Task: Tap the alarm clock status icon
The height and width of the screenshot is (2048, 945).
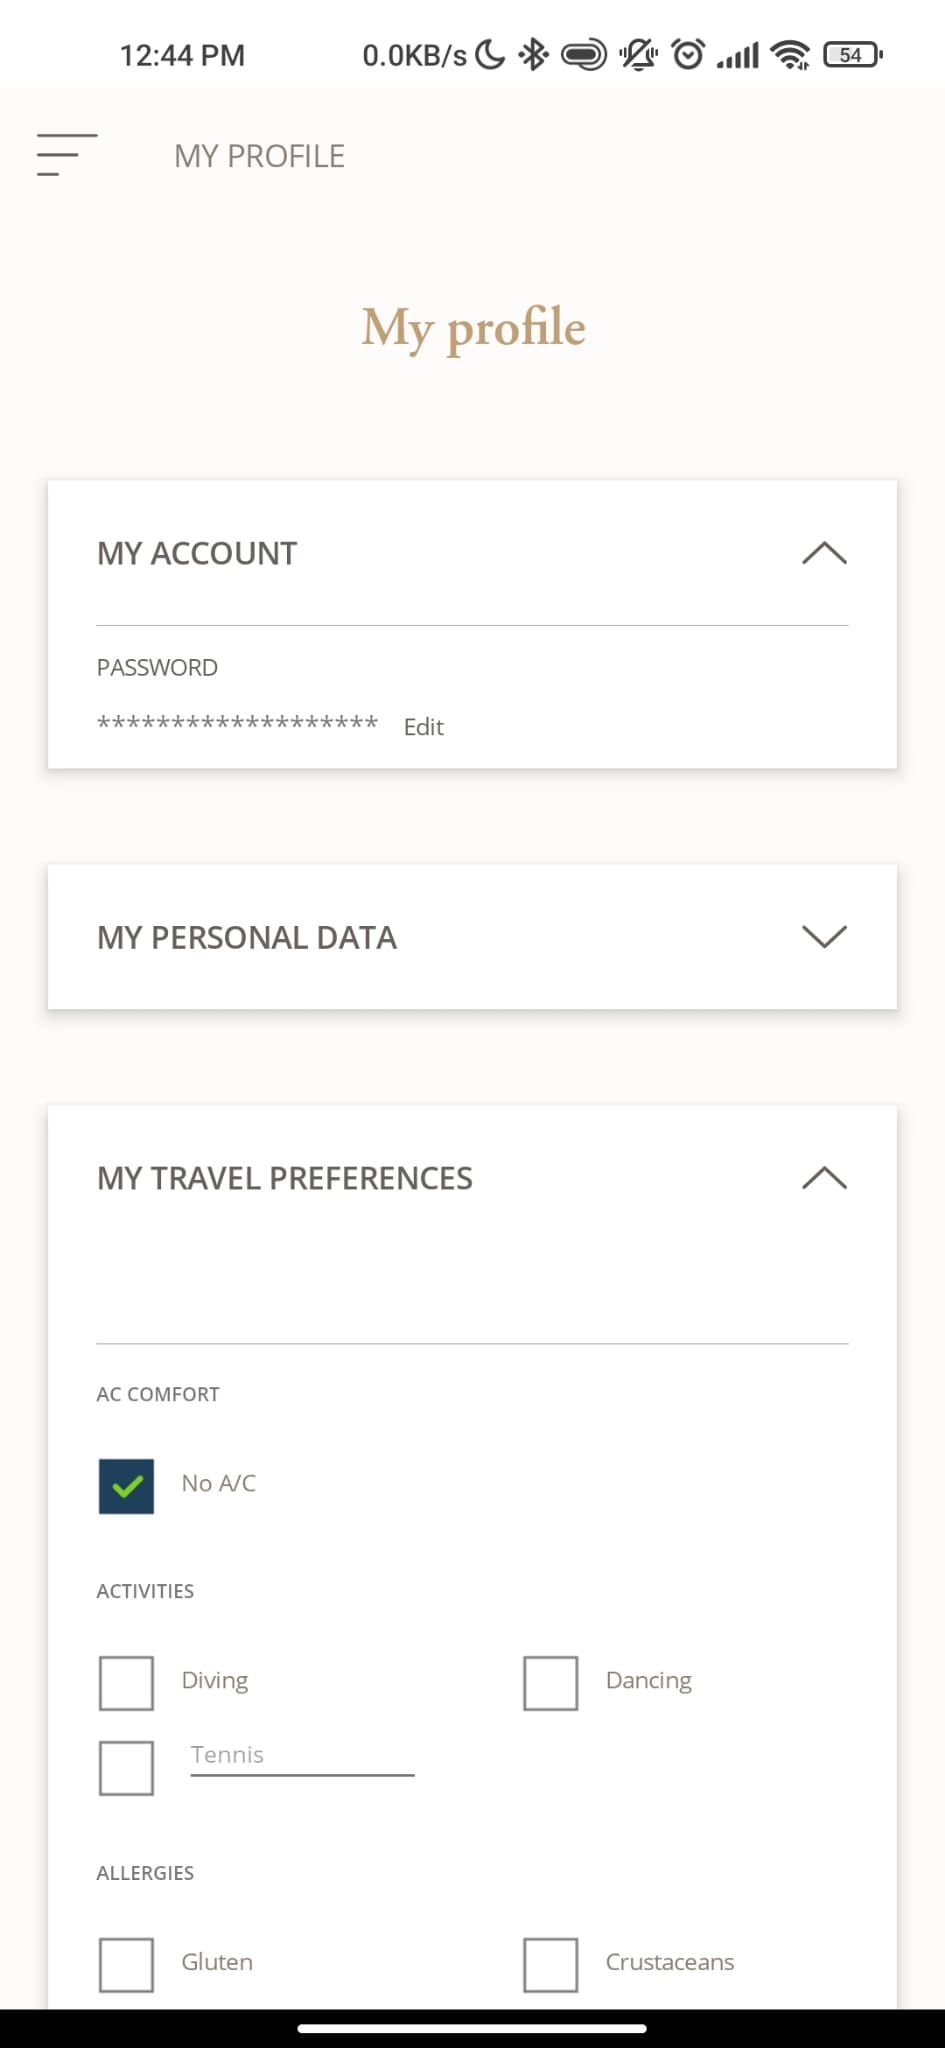Action: click(x=688, y=55)
